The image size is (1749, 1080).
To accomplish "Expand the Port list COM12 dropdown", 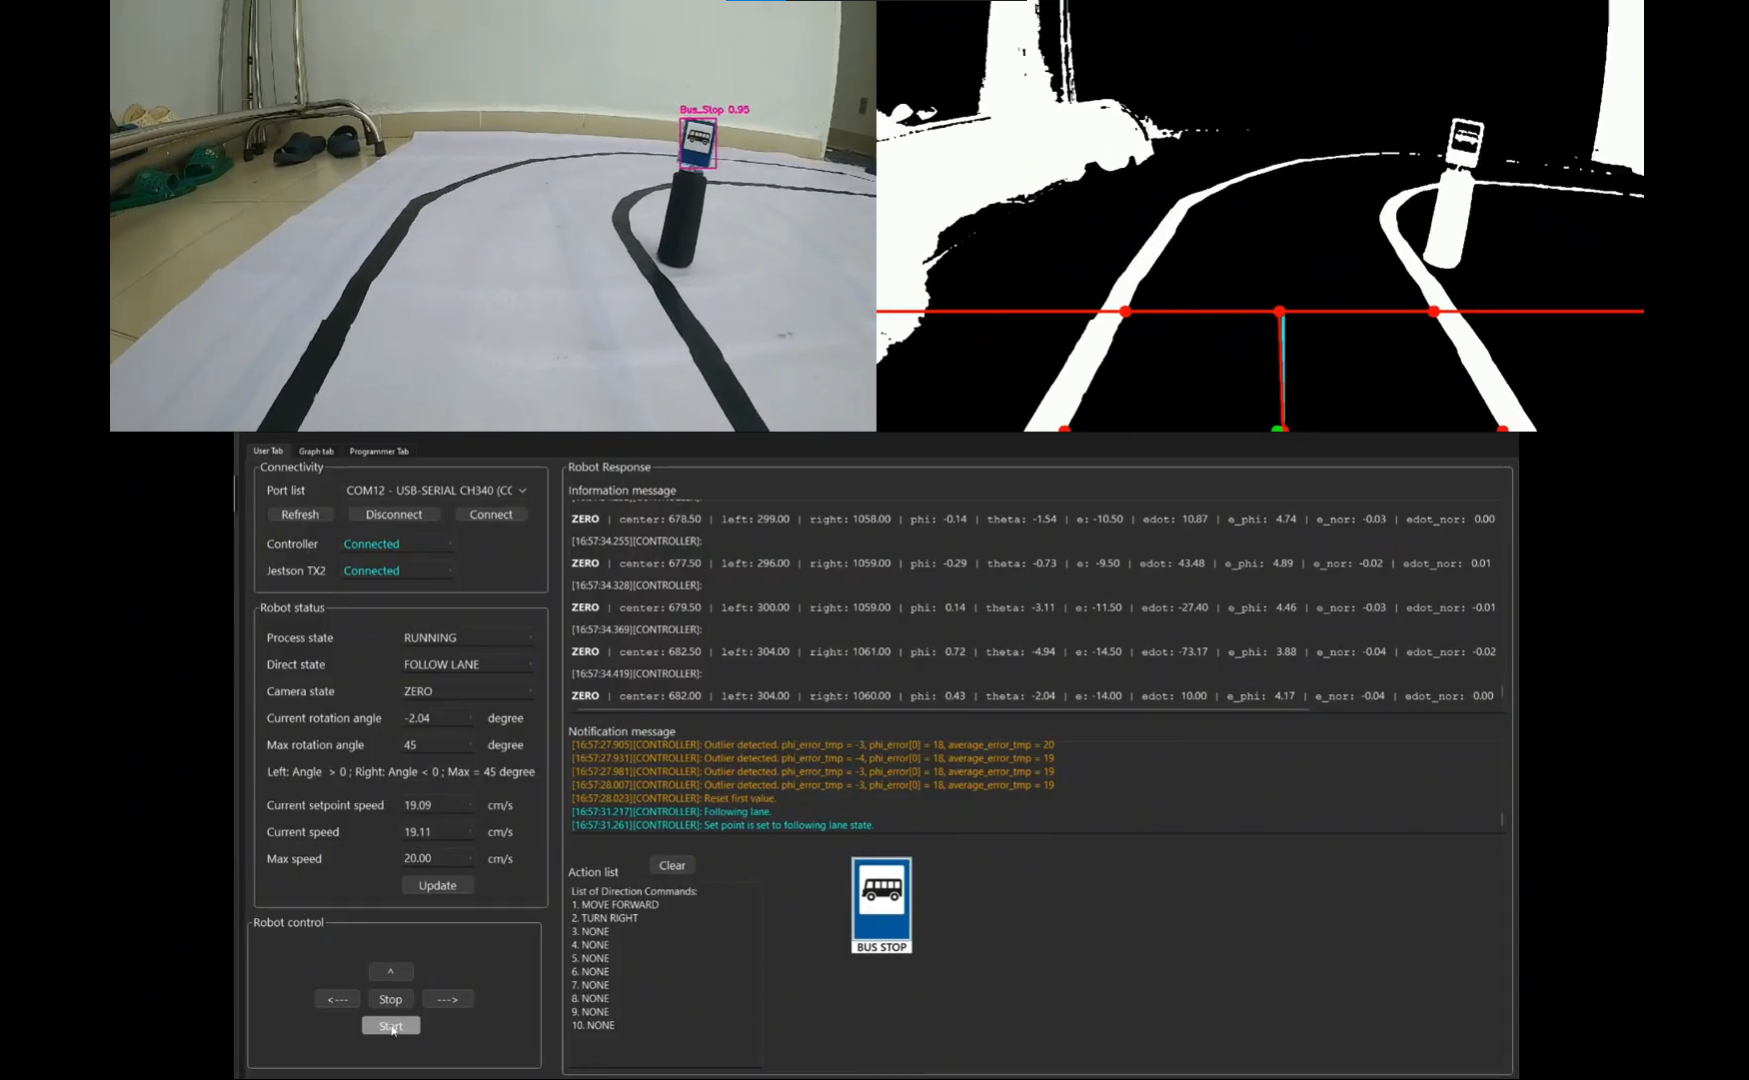I will click(x=436, y=490).
